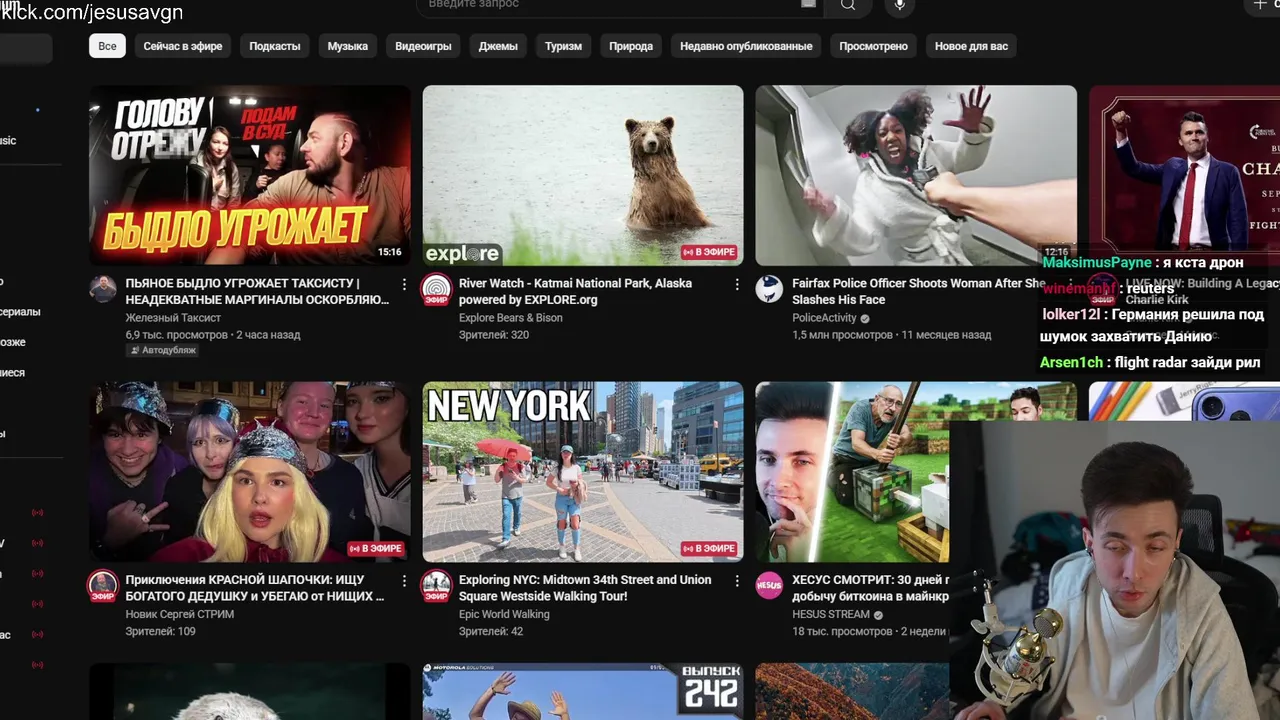Click Epic World Walking channel name
This screenshot has width=1280, height=720.
pos(504,614)
